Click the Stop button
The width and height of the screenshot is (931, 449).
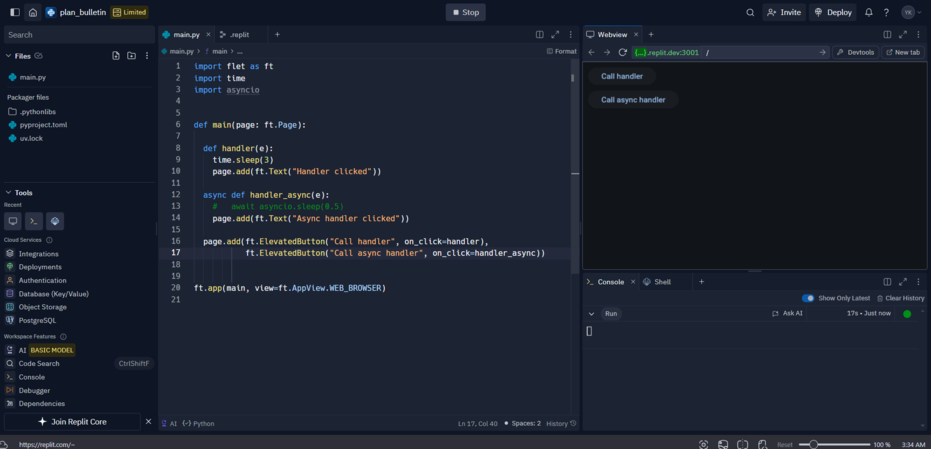pyautogui.click(x=465, y=12)
